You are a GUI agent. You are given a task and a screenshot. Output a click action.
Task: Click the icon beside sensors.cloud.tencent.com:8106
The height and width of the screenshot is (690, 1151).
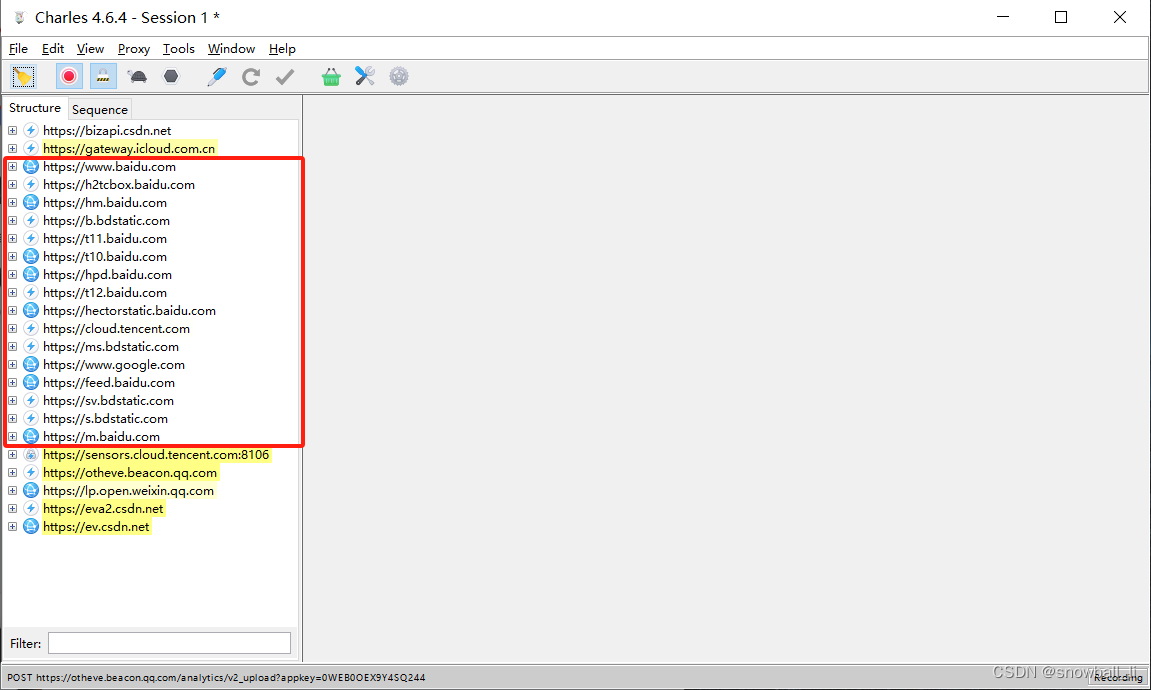[x=31, y=454]
